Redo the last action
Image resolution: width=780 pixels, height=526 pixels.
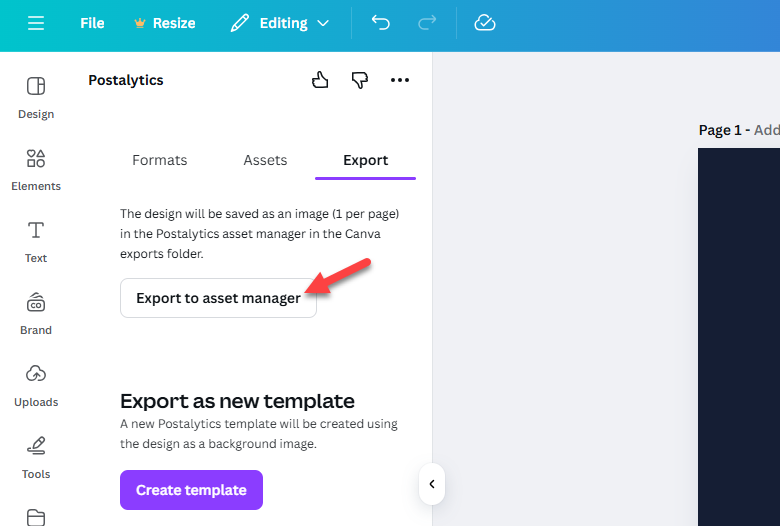[x=427, y=23]
